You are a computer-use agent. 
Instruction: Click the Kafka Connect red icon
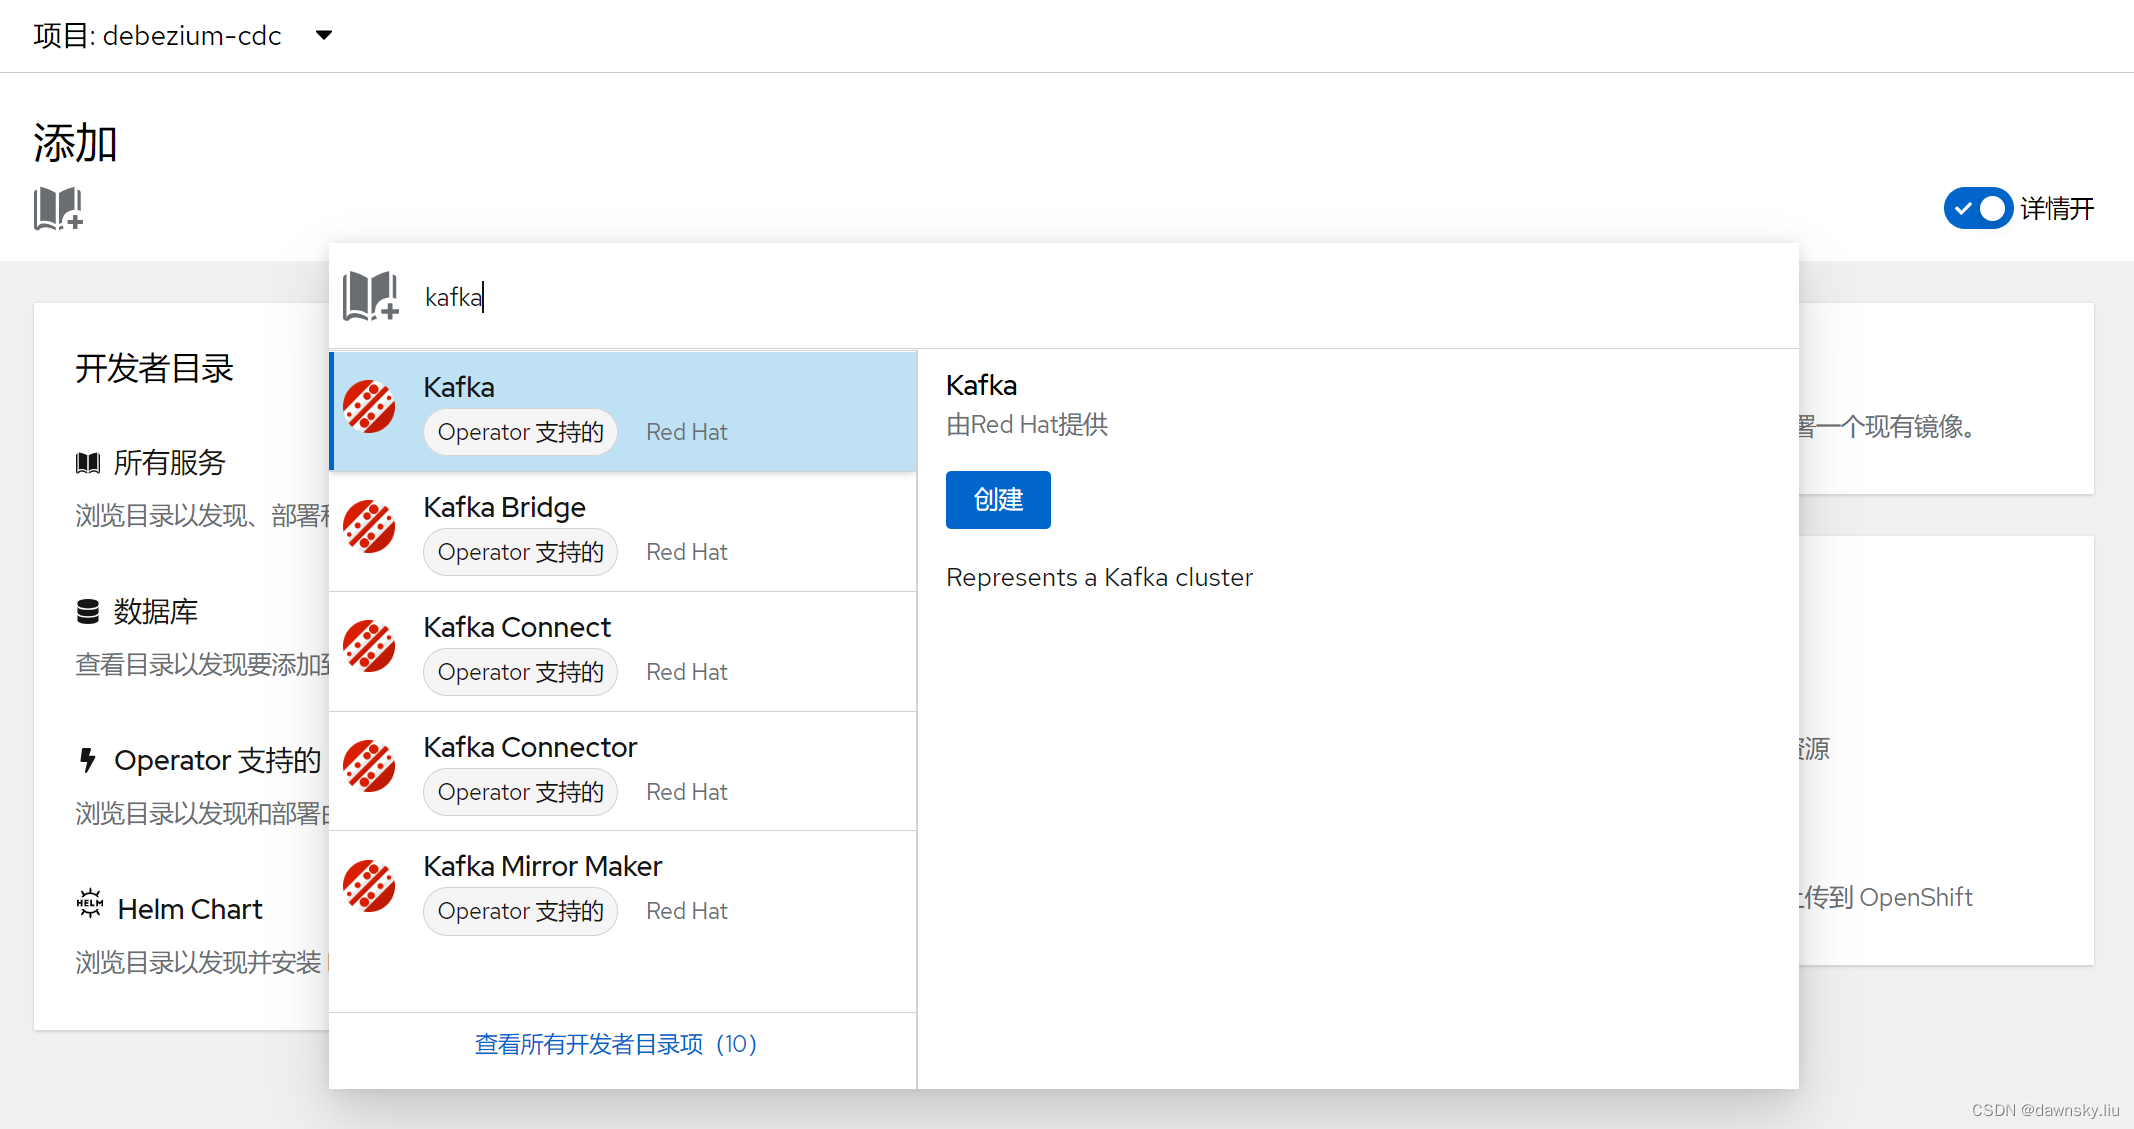click(x=369, y=647)
